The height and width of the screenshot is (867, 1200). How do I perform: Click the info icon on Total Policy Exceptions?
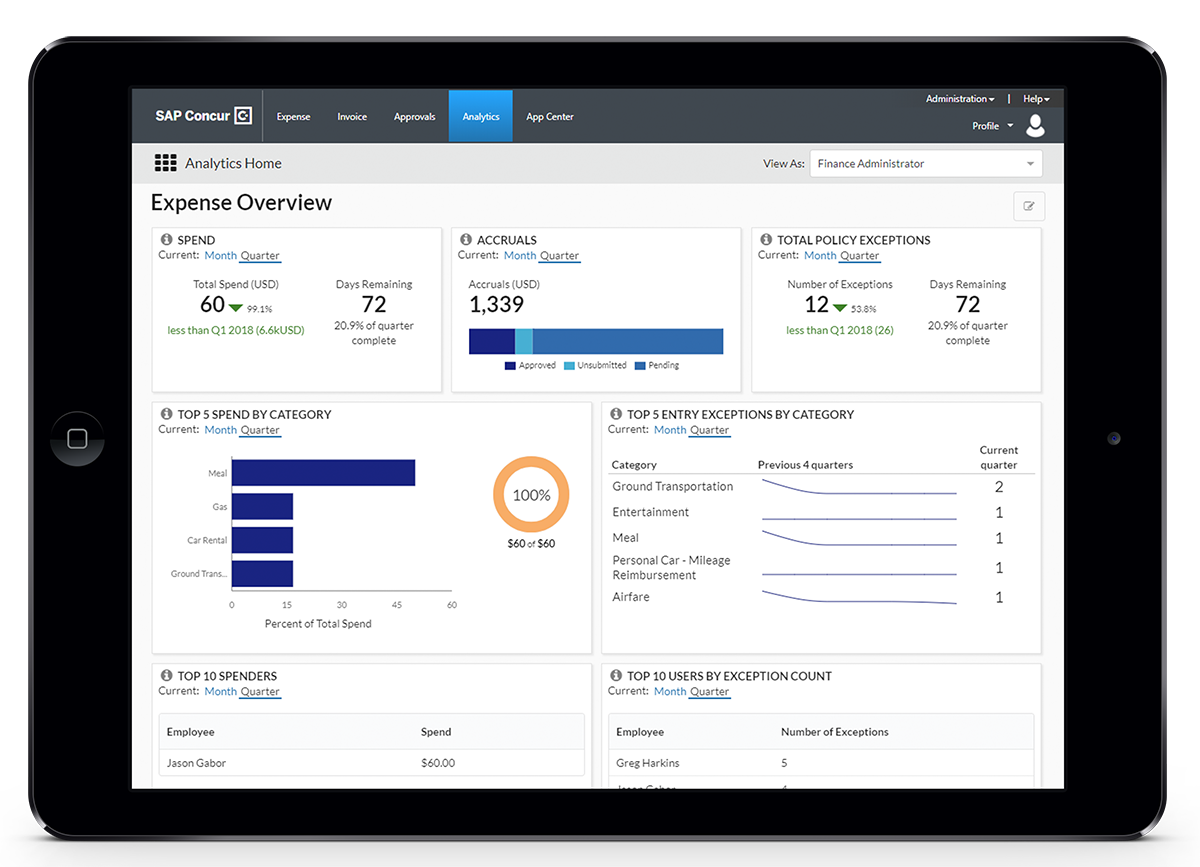(766, 239)
